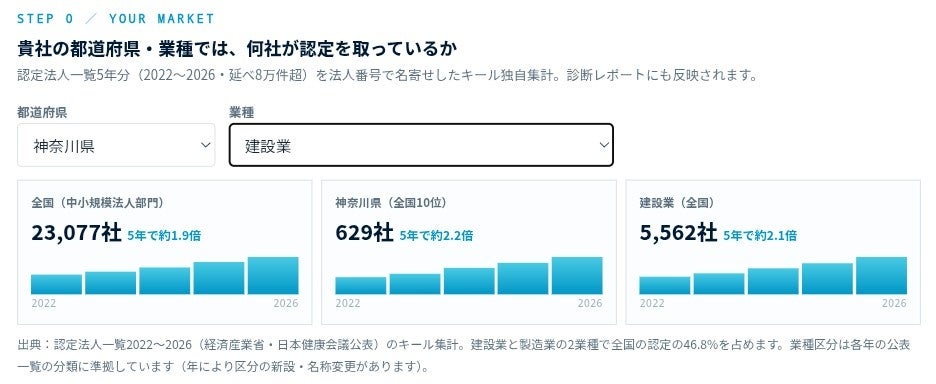This screenshot has width=936, height=384.
Task: Click the chevron arrow in the 神奈川県 select
Action: [x=205, y=145]
